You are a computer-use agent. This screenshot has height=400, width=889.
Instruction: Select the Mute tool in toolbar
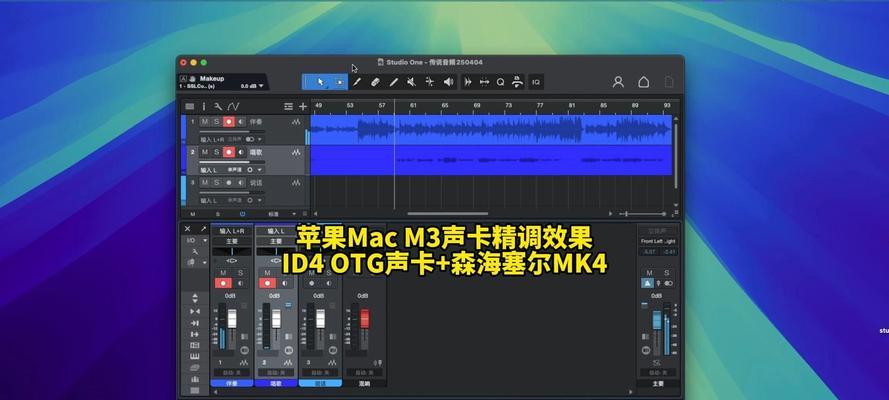[x=412, y=82]
